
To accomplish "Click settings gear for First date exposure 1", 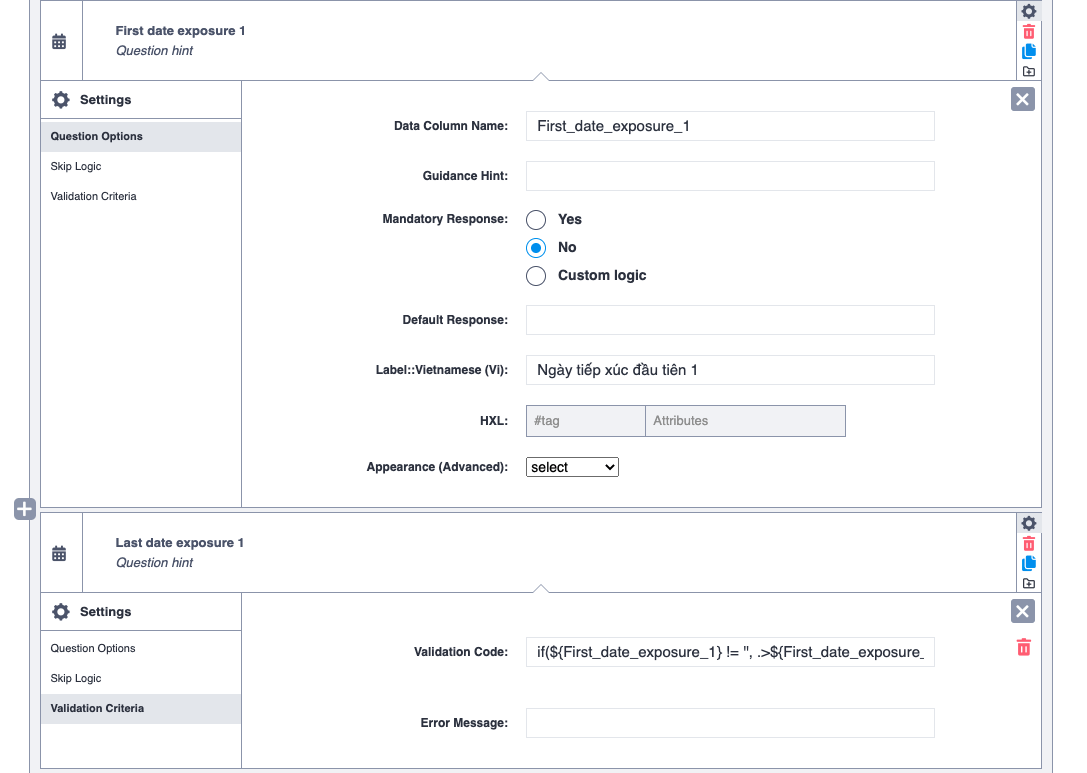I will click(x=1029, y=11).
